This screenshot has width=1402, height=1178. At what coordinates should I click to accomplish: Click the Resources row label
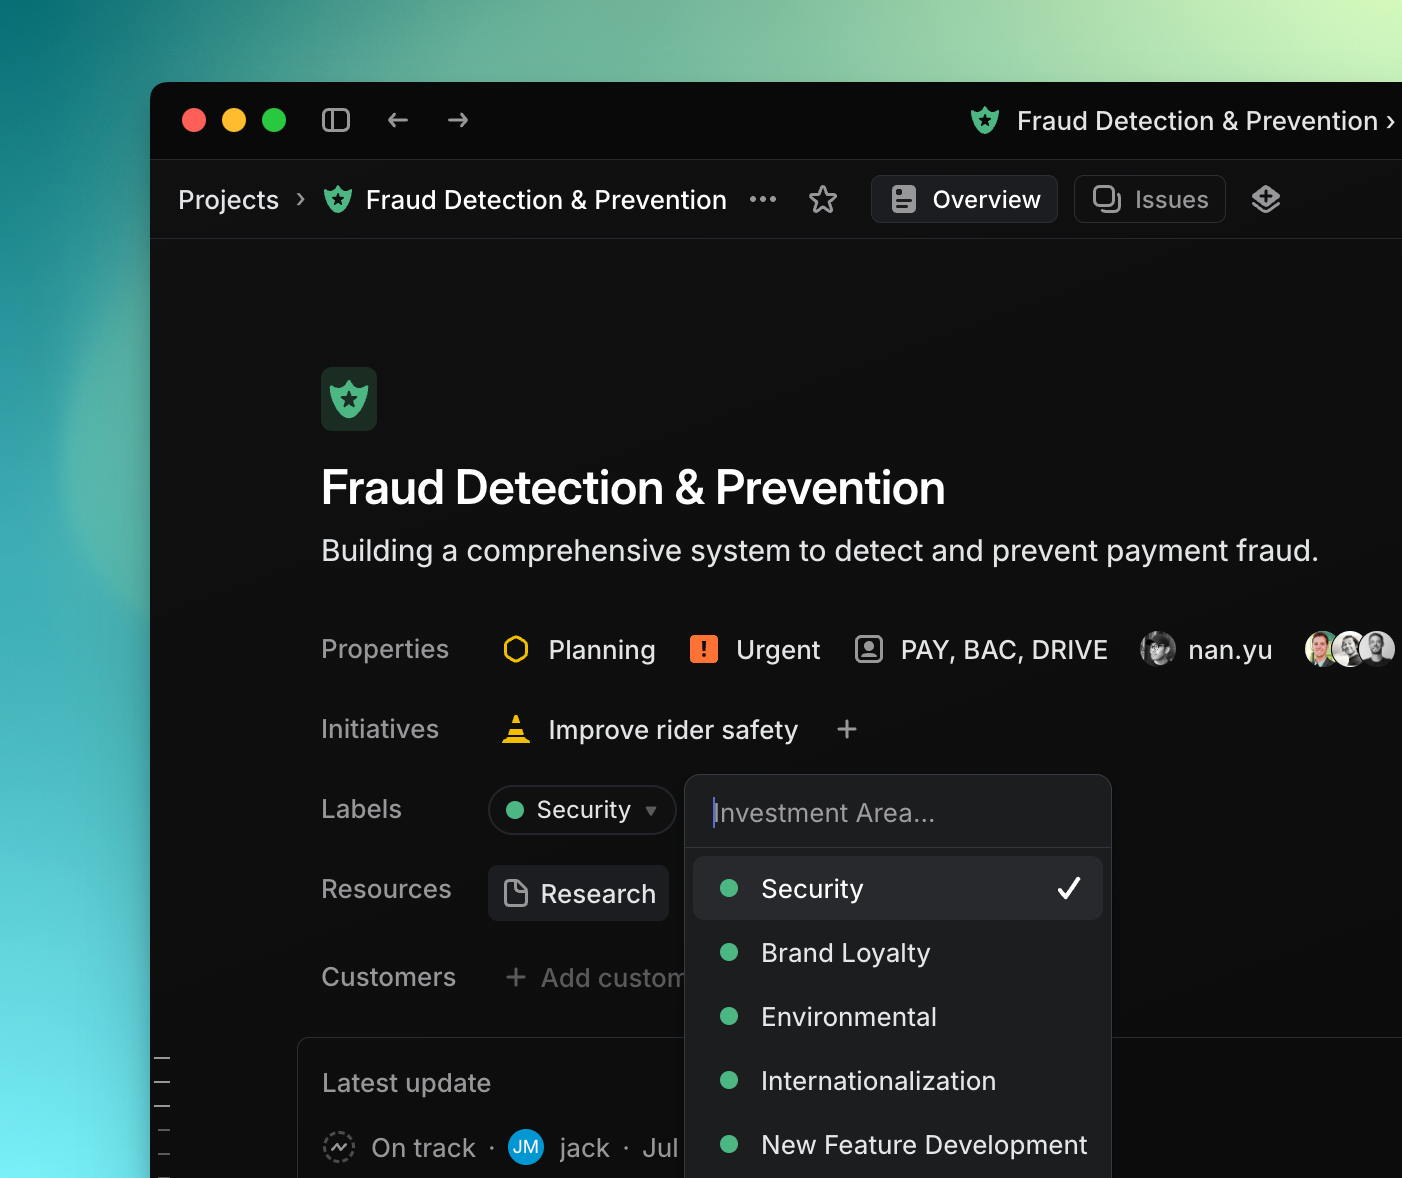coord(386,889)
